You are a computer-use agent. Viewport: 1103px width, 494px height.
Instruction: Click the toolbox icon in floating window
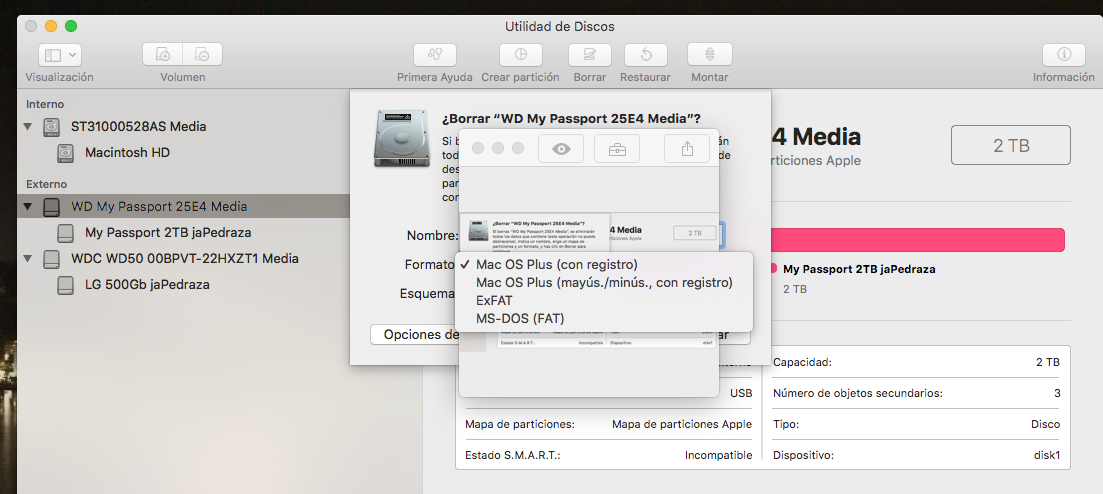click(617, 148)
